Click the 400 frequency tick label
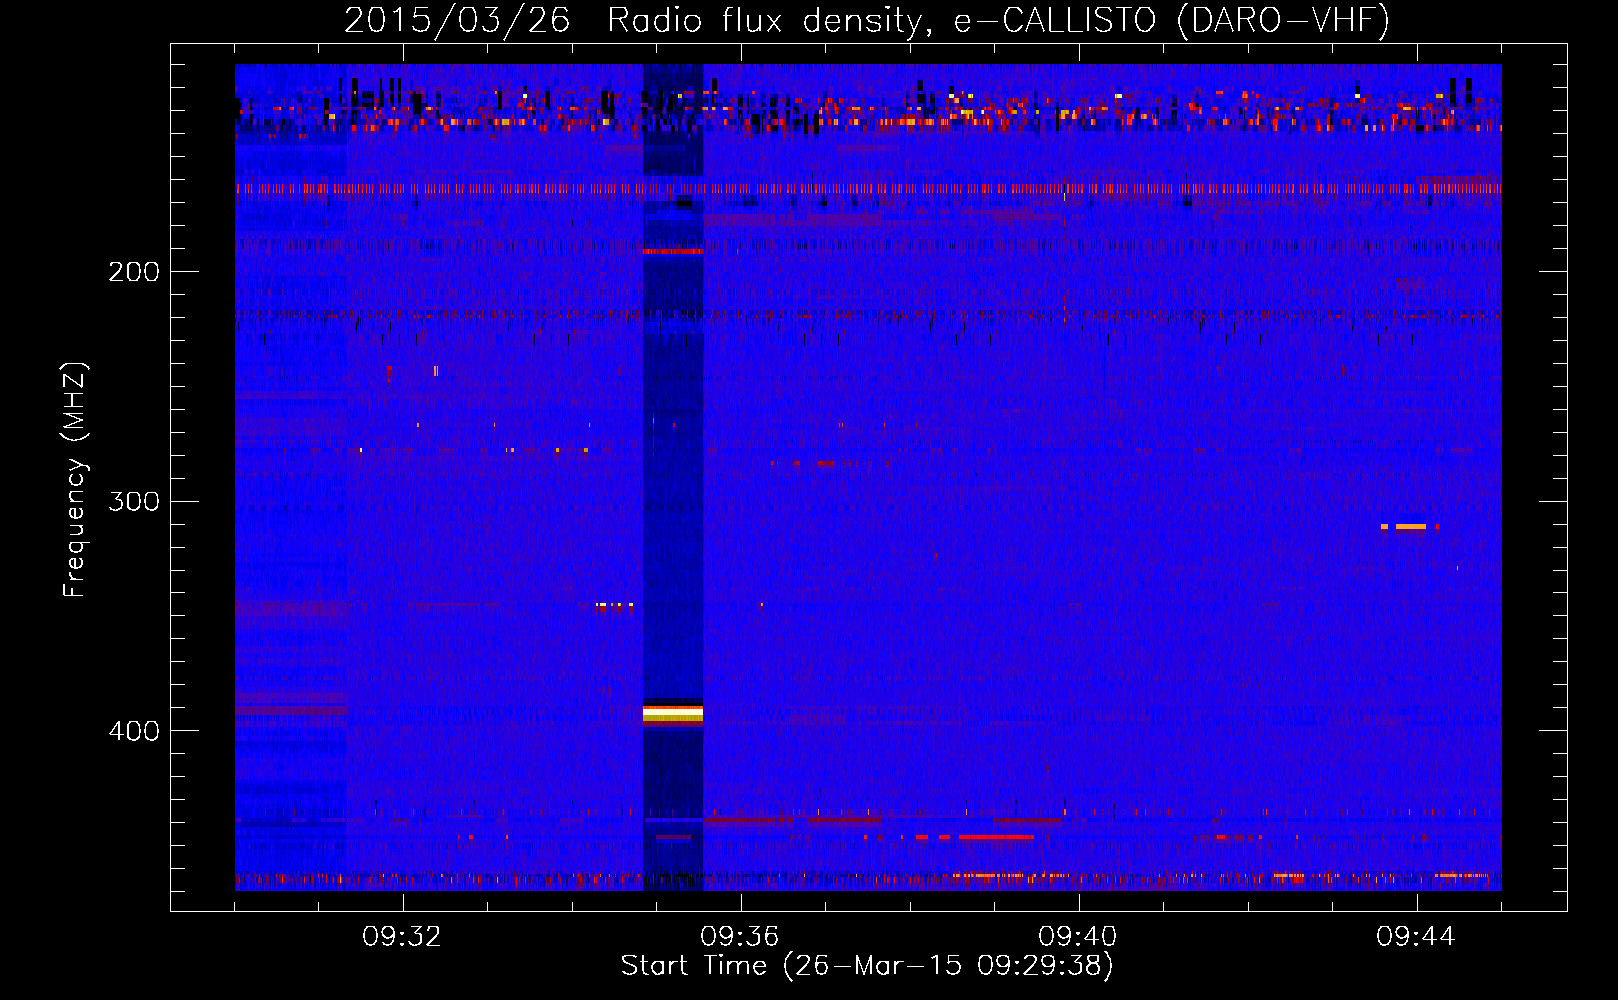 134,731
